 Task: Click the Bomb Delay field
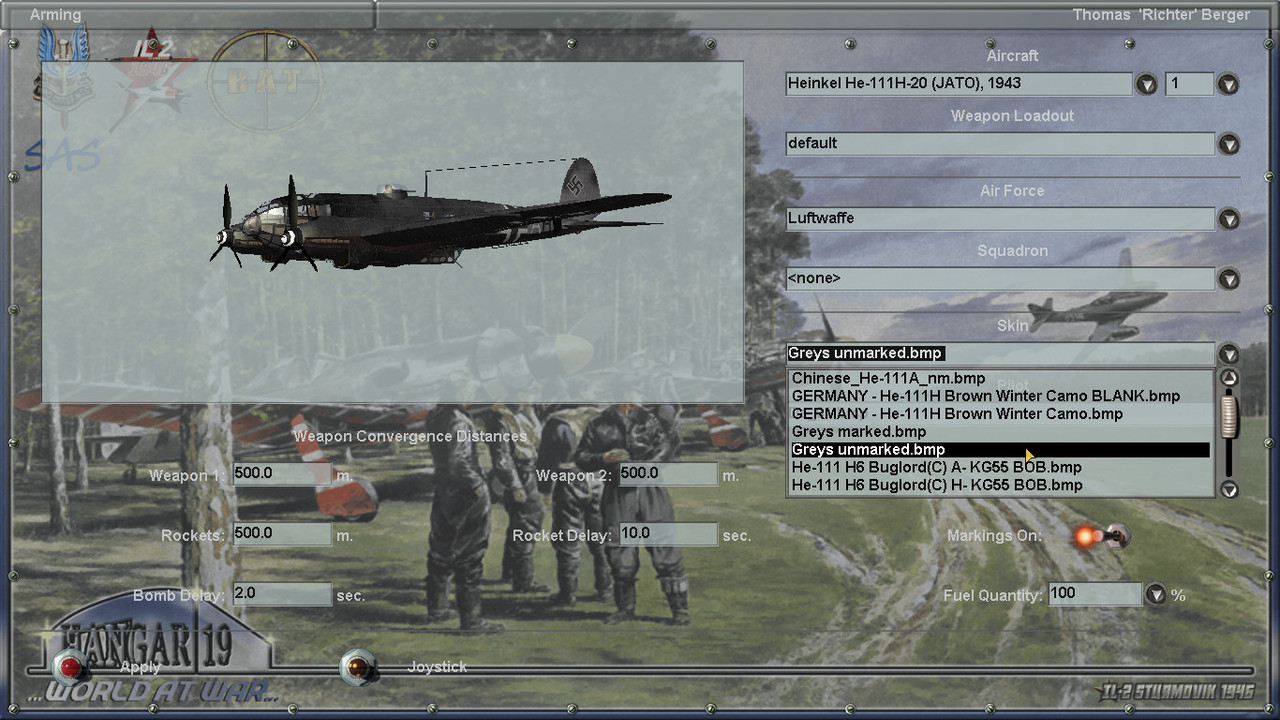(x=282, y=594)
